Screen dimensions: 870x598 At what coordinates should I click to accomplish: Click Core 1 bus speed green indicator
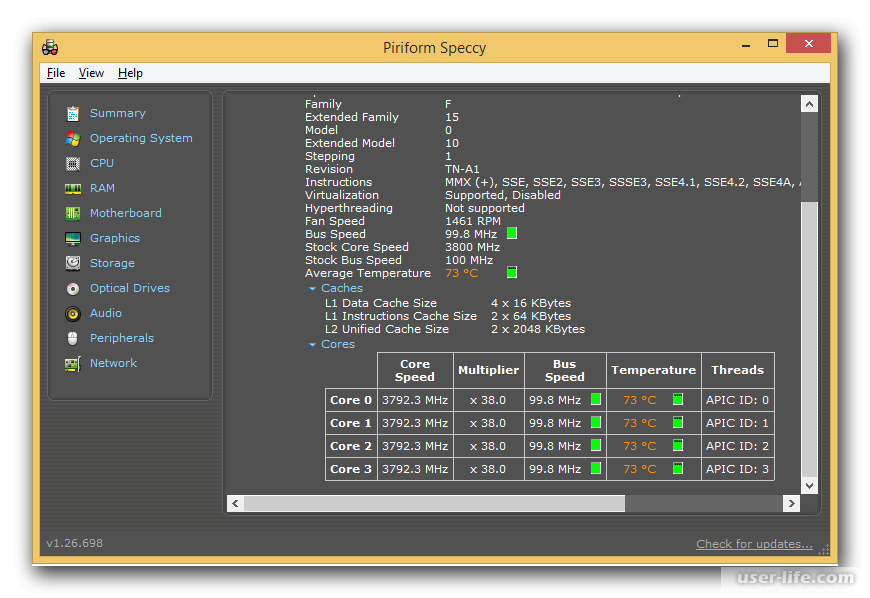pyautogui.click(x=596, y=422)
